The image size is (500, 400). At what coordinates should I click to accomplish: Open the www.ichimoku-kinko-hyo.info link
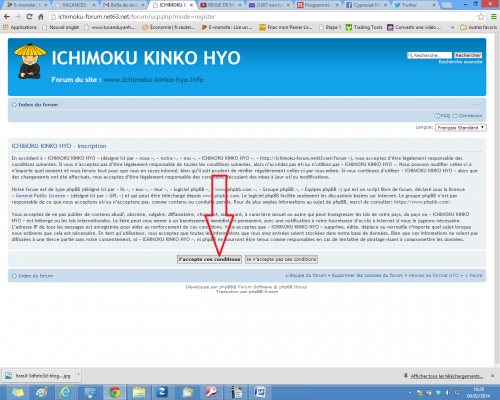[153, 80]
